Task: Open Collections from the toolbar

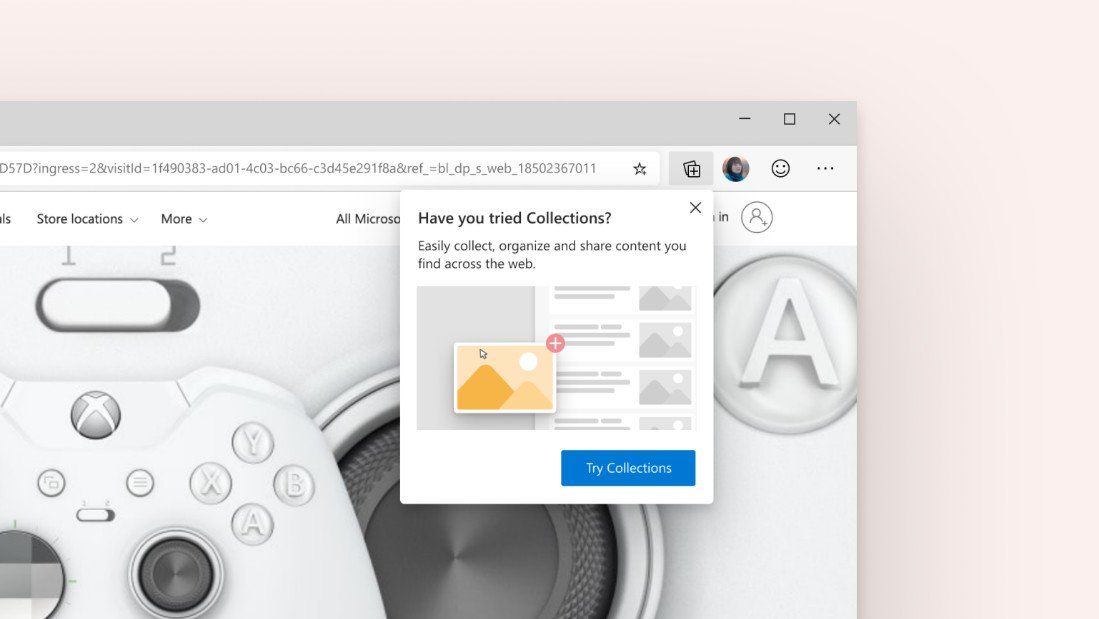Action: pos(690,168)
